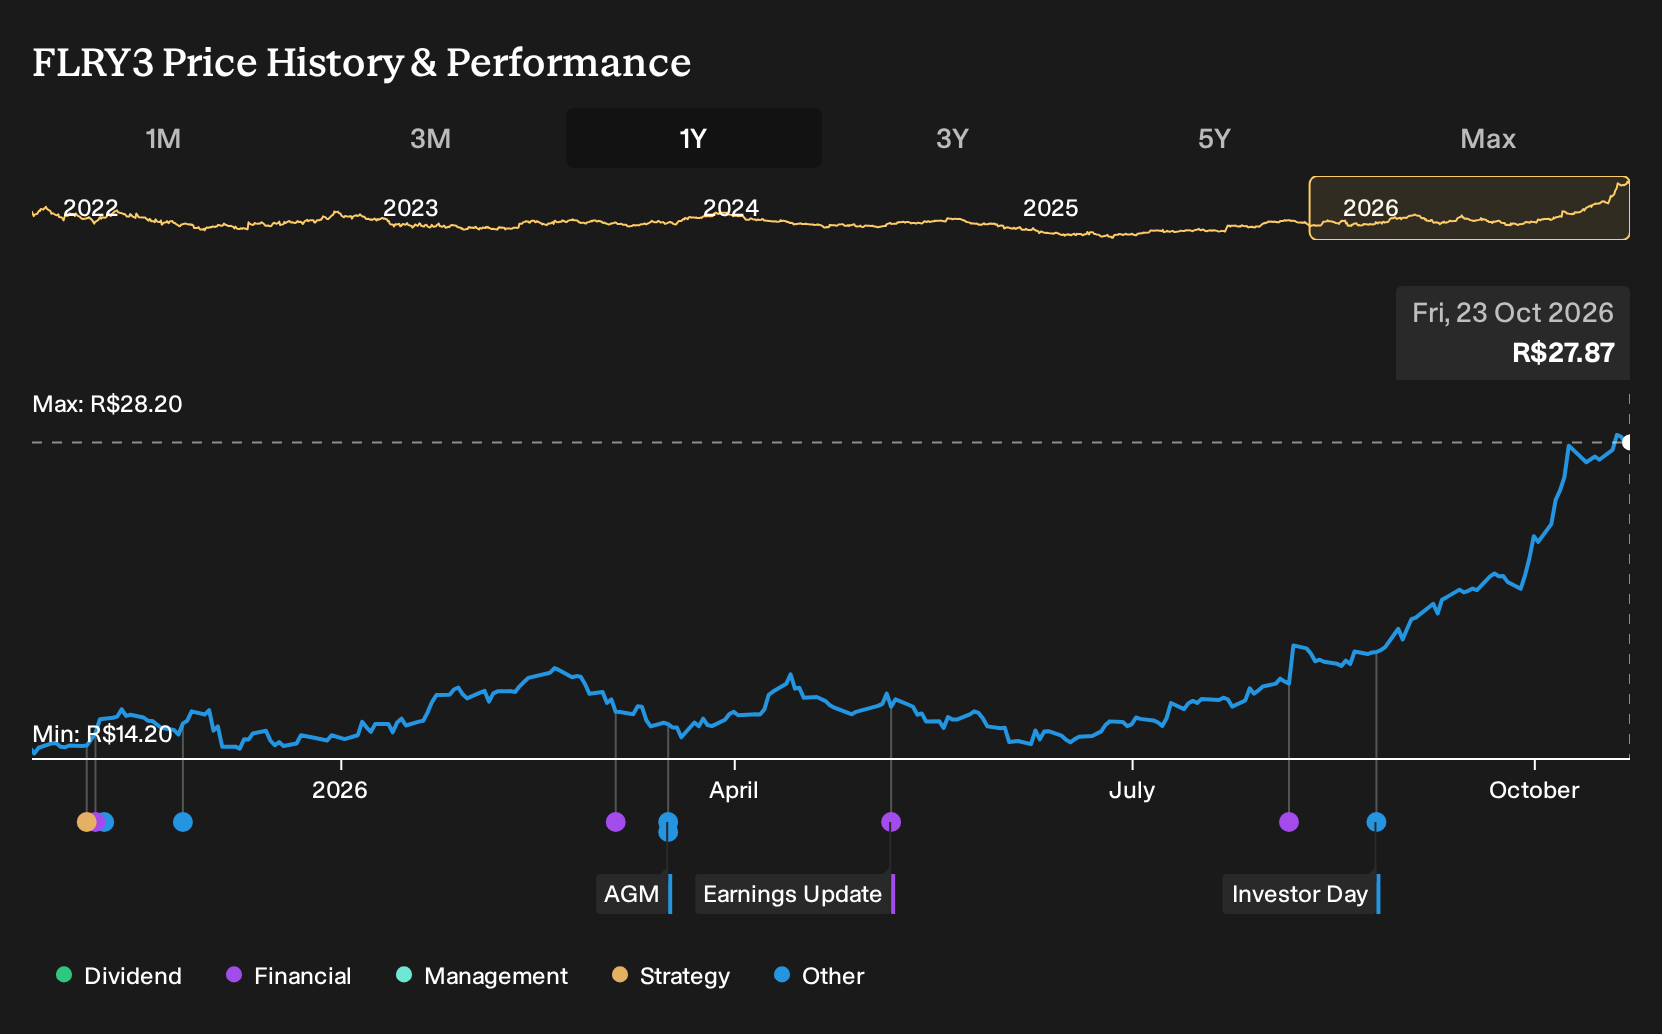Toggle the Management legend item
1662x1034 pixels.
click(482, 975)
